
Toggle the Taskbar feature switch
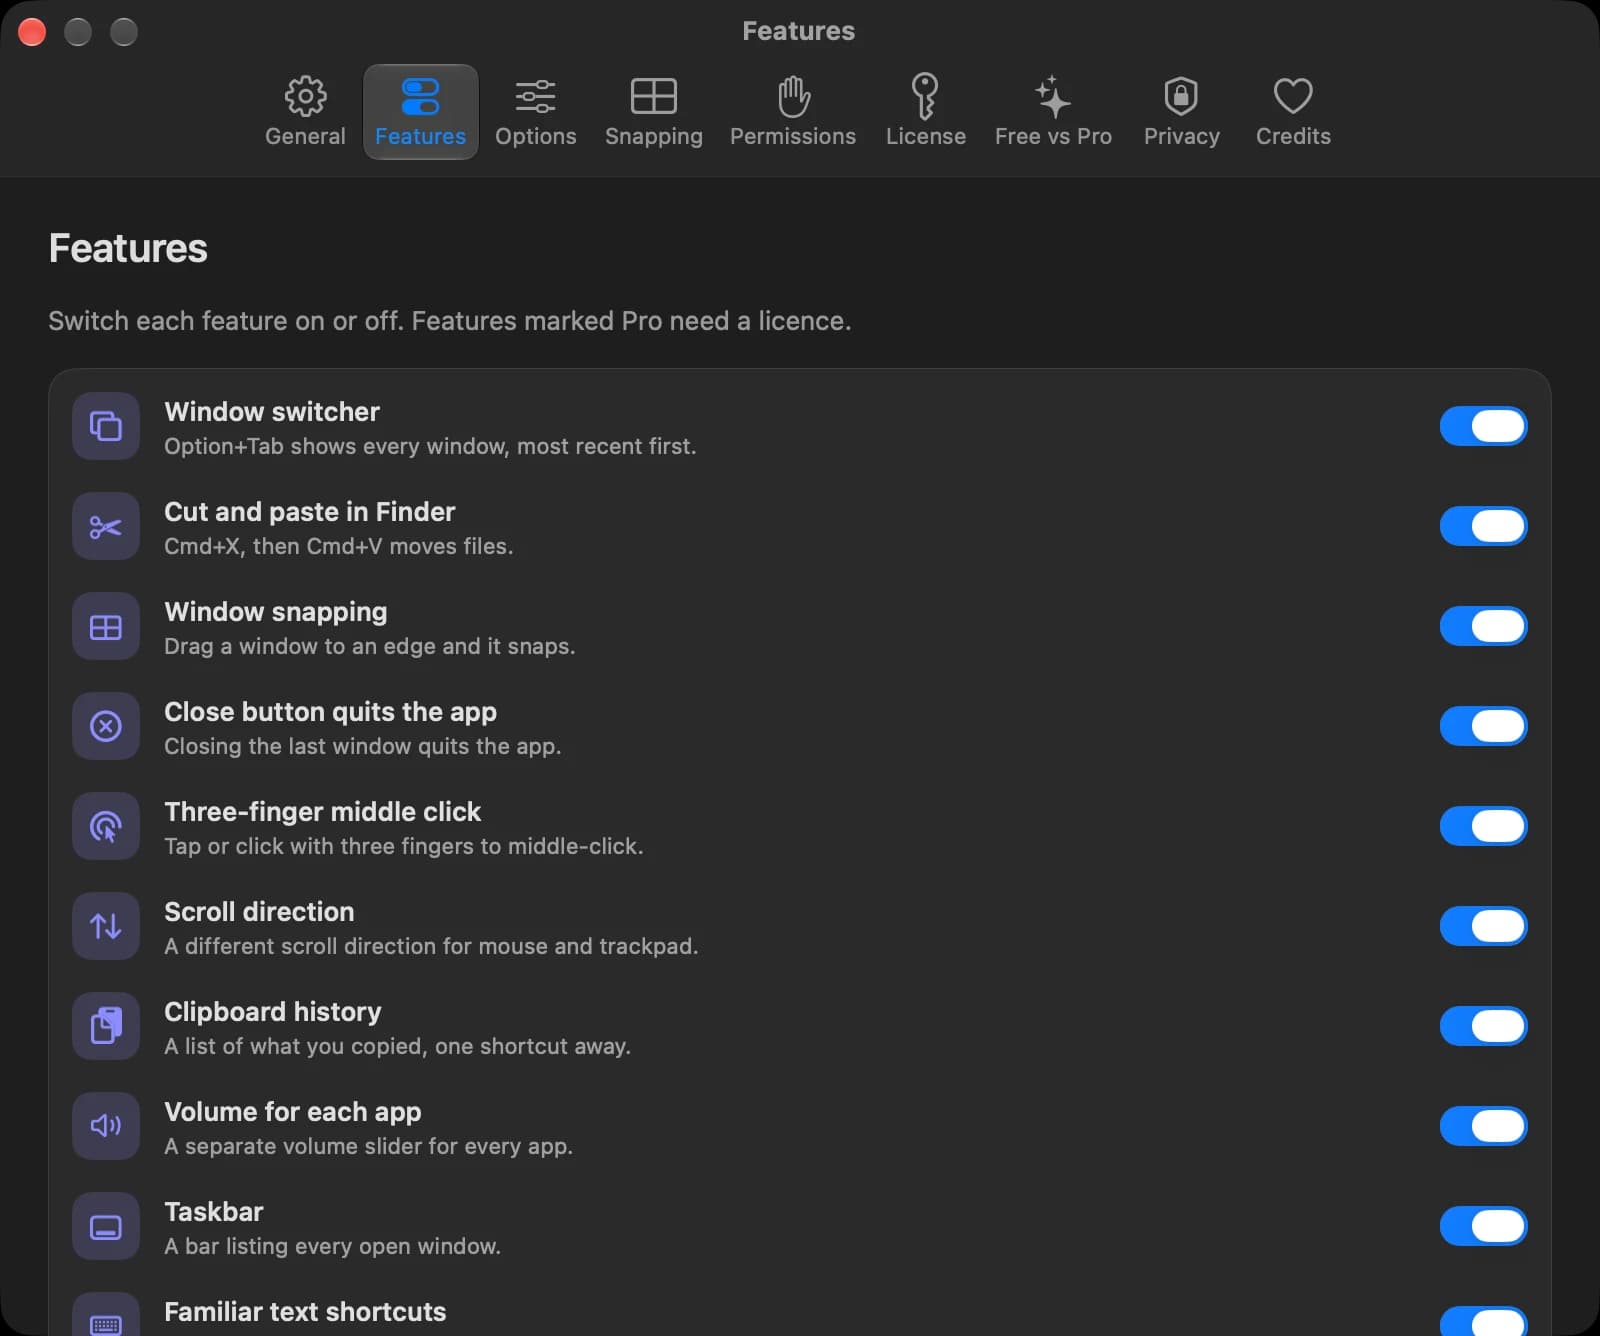point(1484,1226)
